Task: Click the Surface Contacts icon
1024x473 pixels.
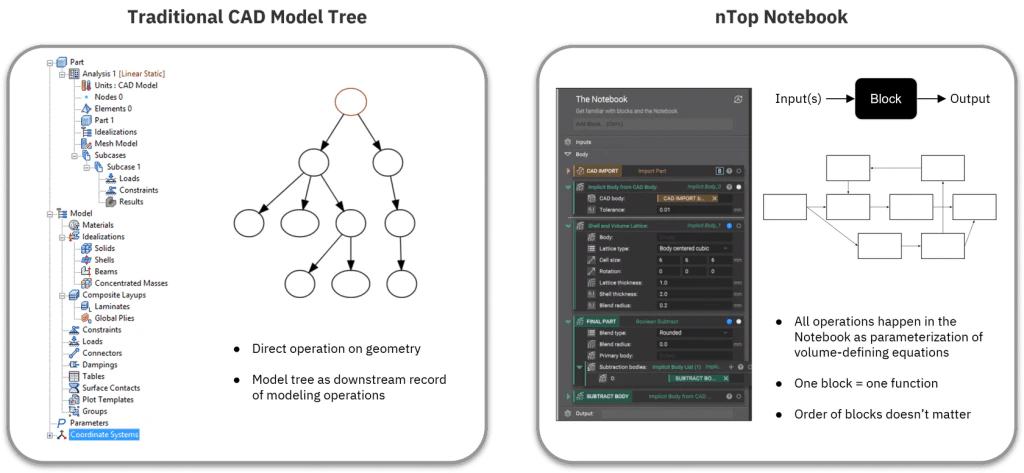Action: [x=74, y=388]
